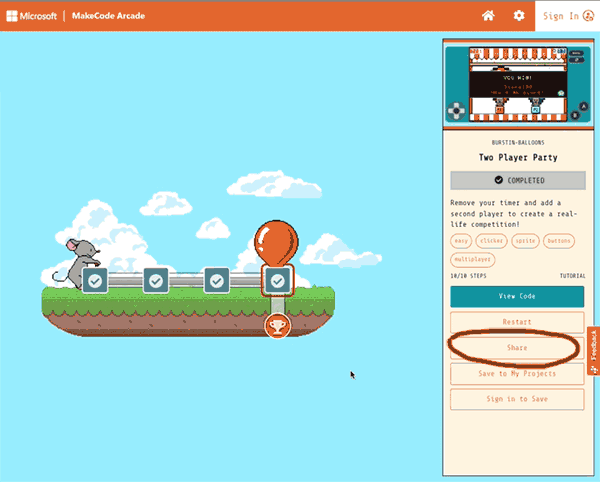Click the Share button
The width and height of the screenshot is (600, 482).
coord(517,348)
